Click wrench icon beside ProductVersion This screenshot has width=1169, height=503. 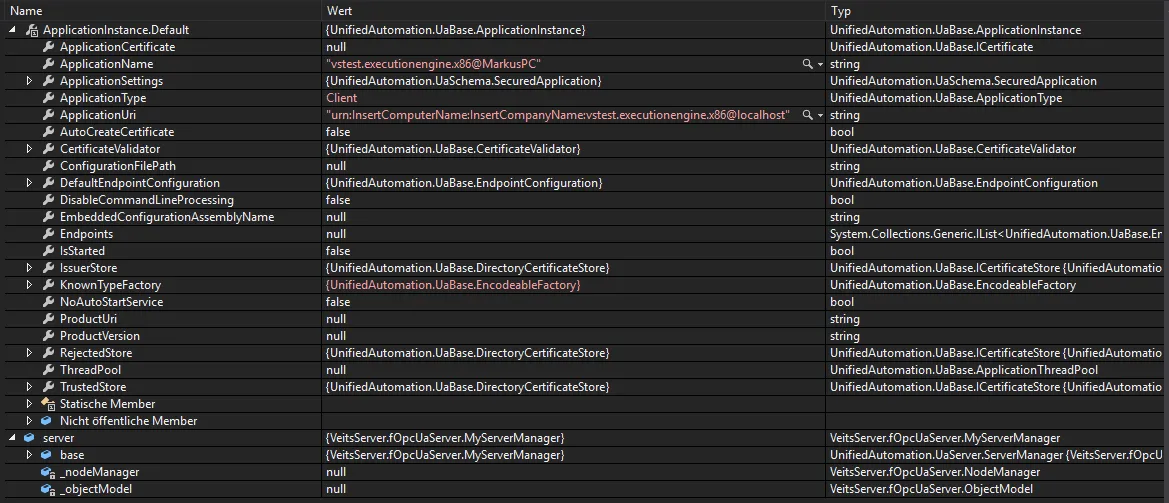(48, 336)
